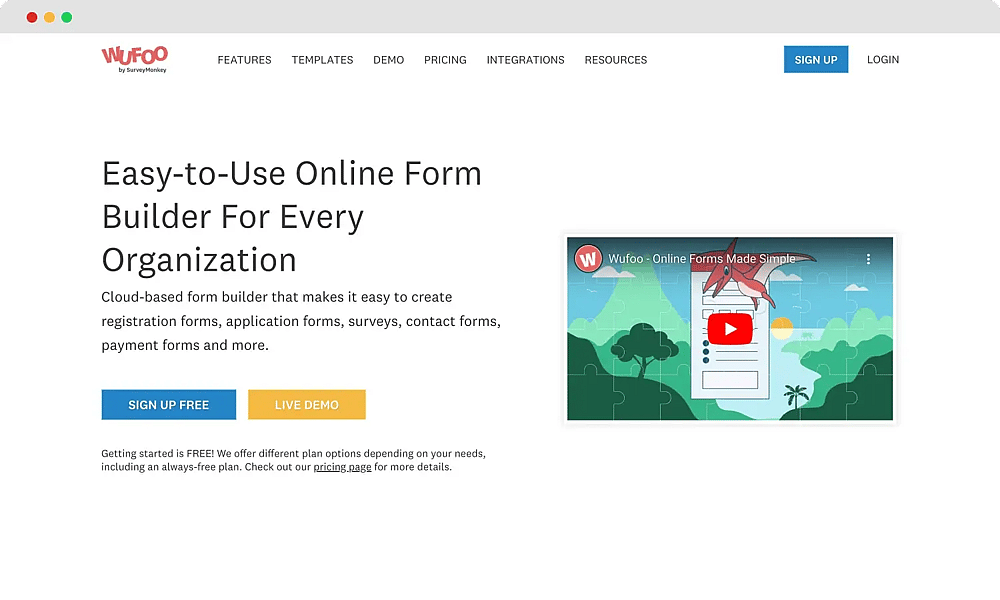Click the yellow Live Demo button

coord(307,404)
